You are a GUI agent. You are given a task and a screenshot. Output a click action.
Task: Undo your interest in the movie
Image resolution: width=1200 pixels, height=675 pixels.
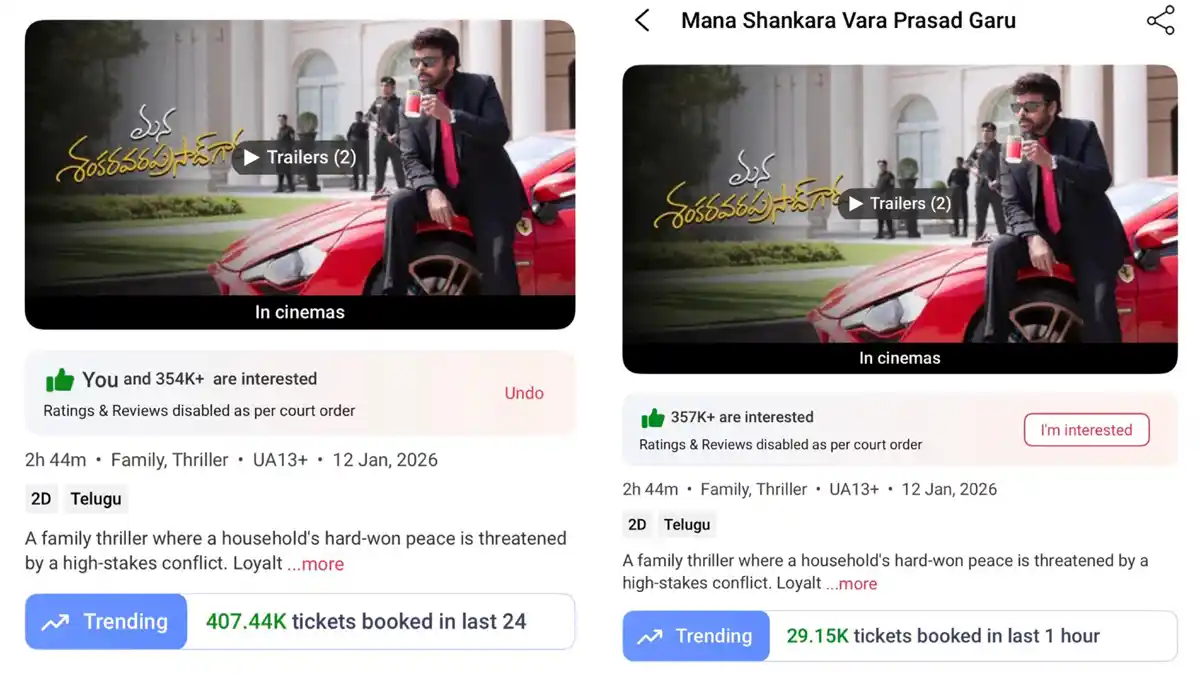point(524,393)
